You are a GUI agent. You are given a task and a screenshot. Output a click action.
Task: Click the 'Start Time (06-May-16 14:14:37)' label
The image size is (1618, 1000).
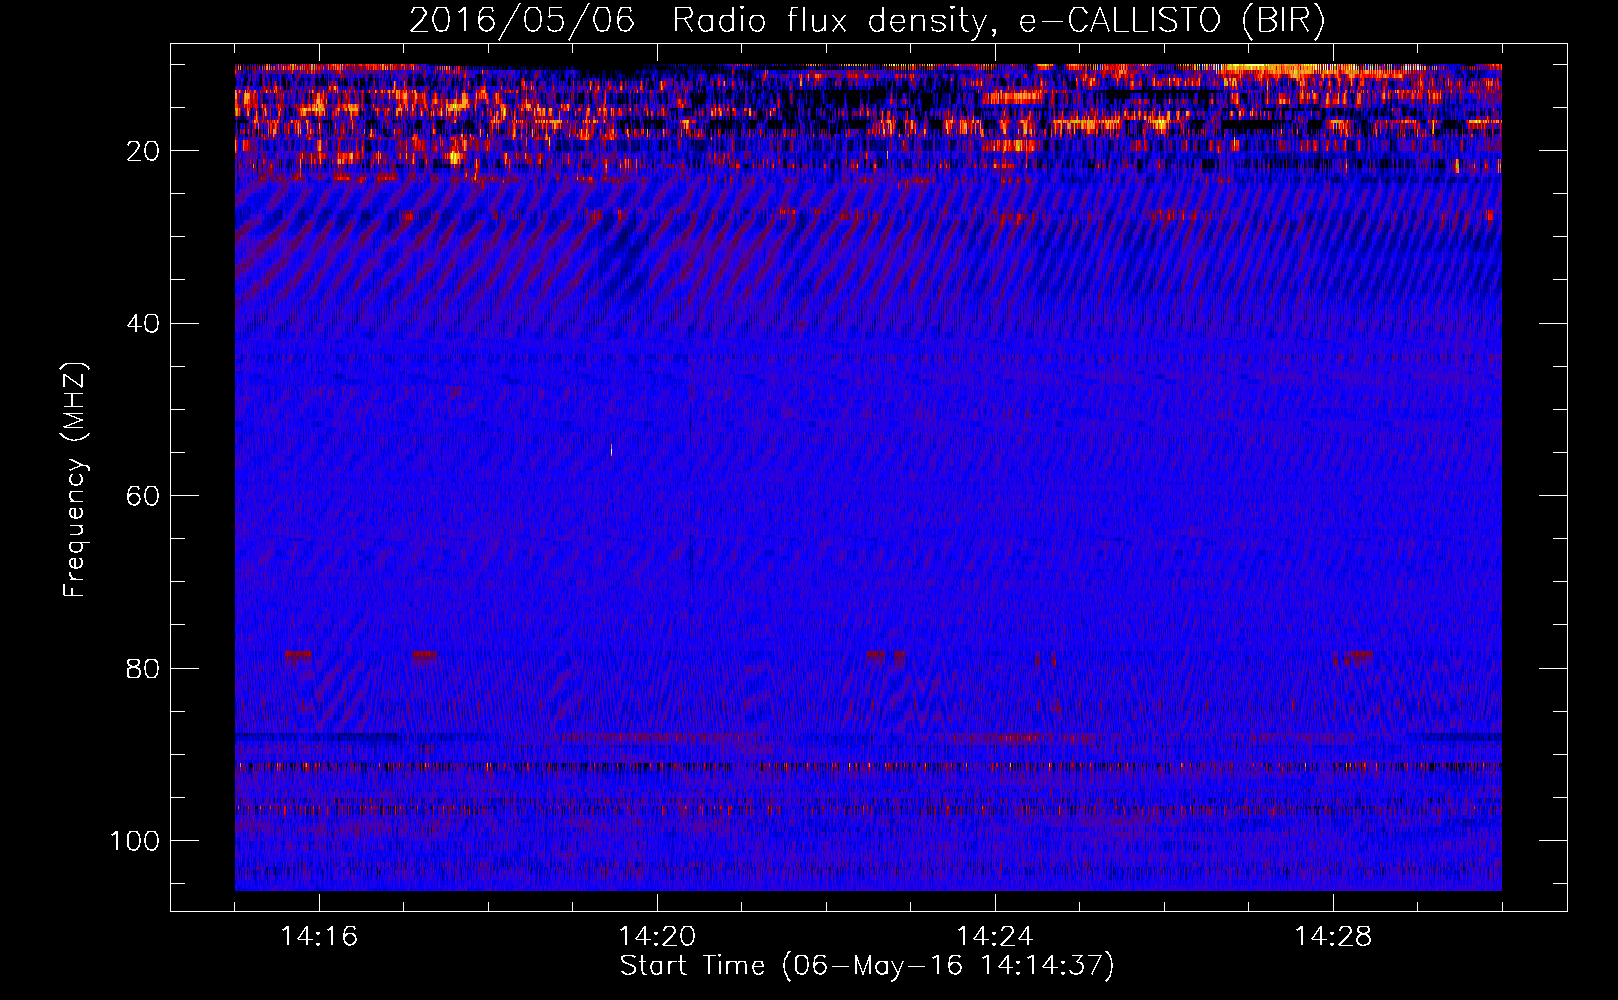[x=867, y=966]
